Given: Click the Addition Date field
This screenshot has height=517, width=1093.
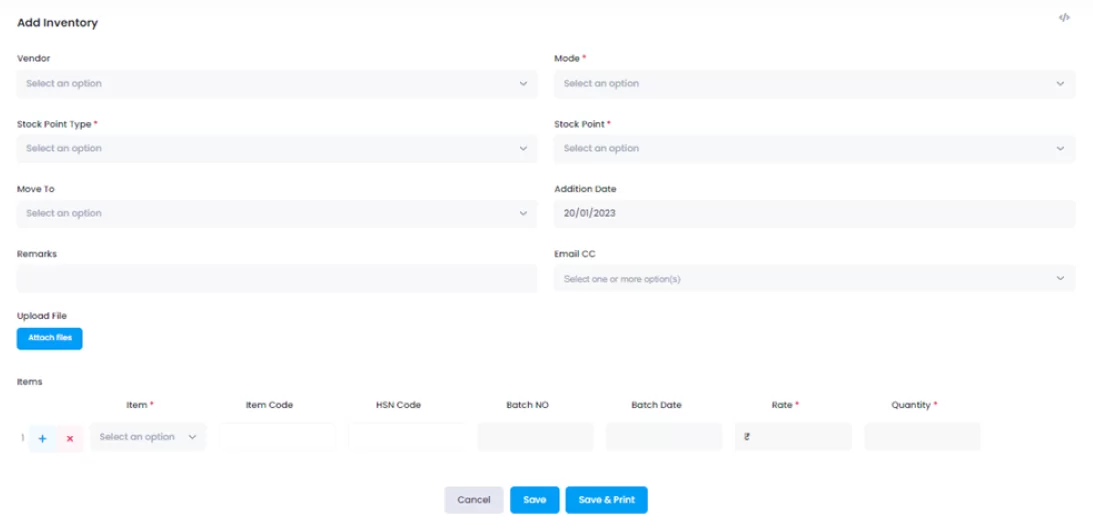Looking at the screenshot, I should pos(814,214).
